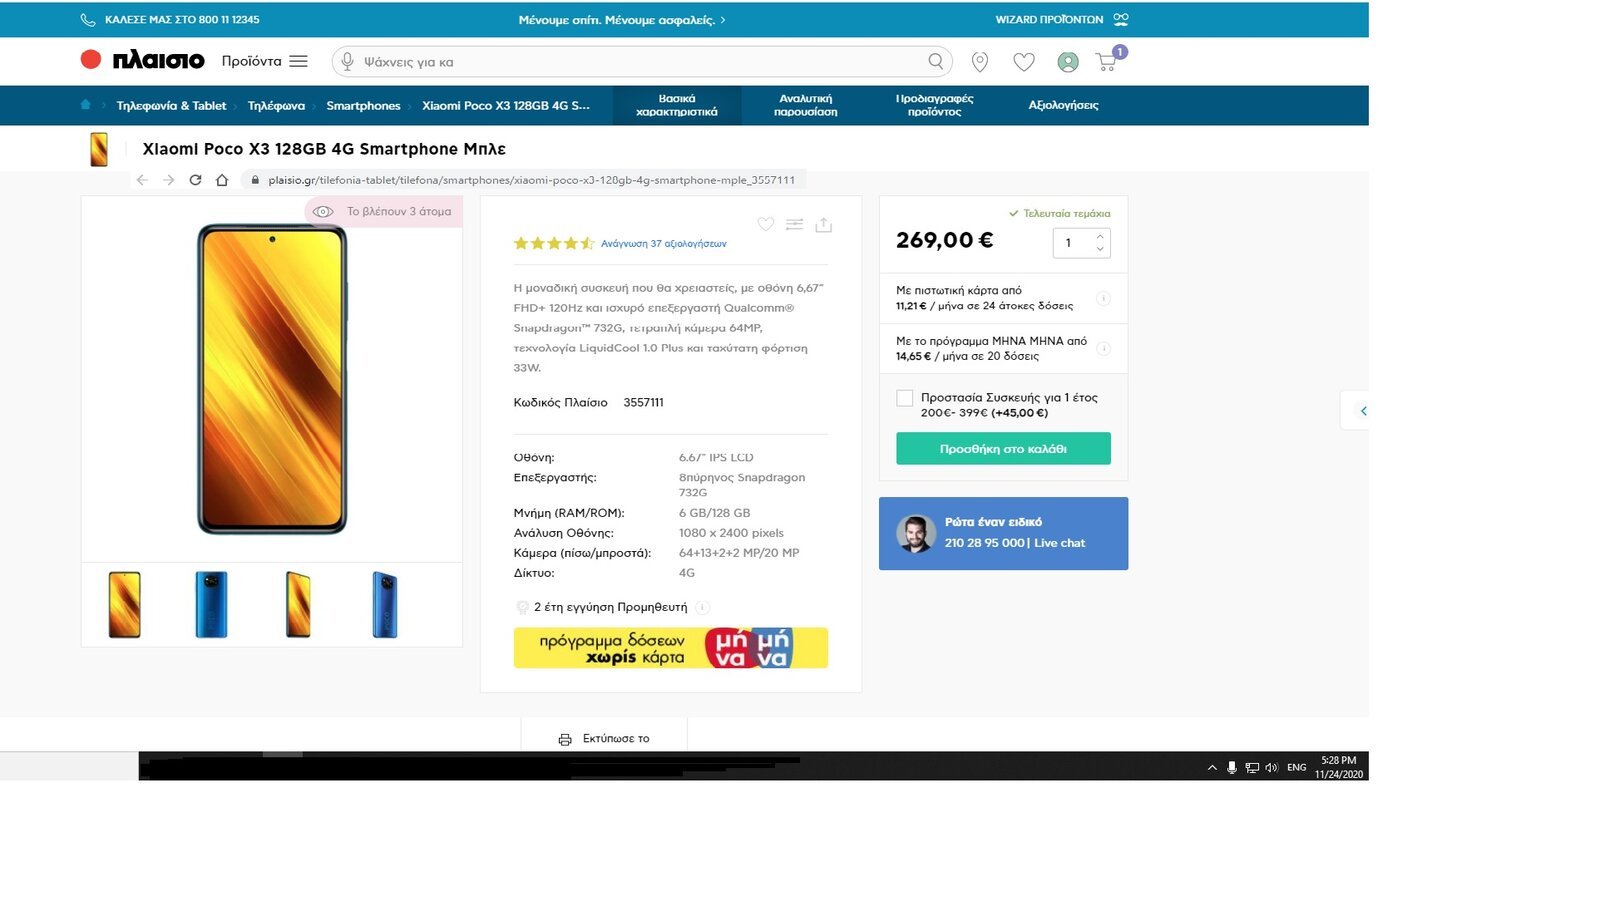Click the main Poco X3 product image
1600x901 pixels.
click(272, 379)
